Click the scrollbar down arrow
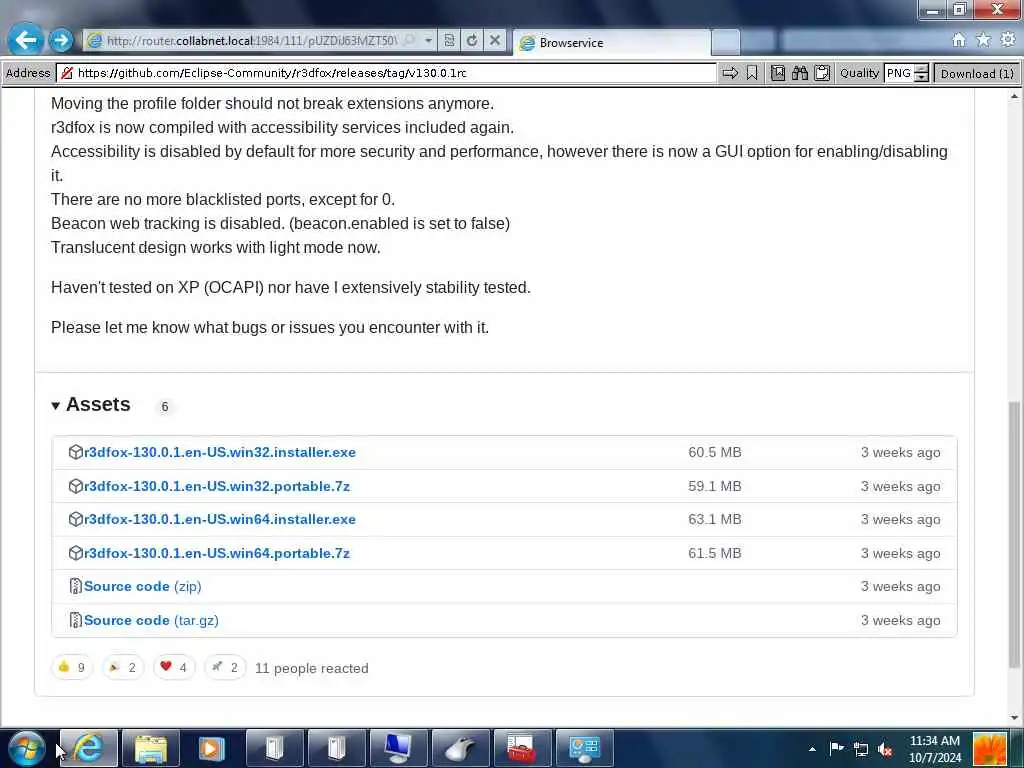1024x768 pixels. 1014,718
